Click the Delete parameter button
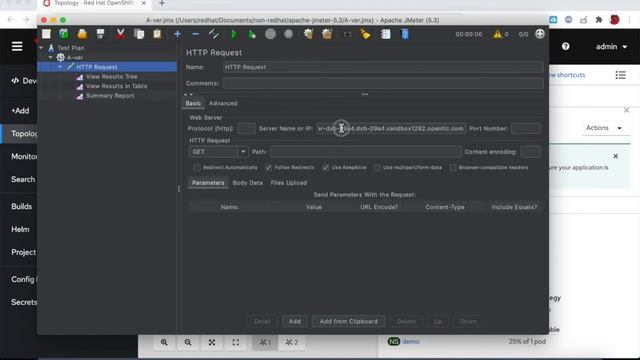 point(406,322)
